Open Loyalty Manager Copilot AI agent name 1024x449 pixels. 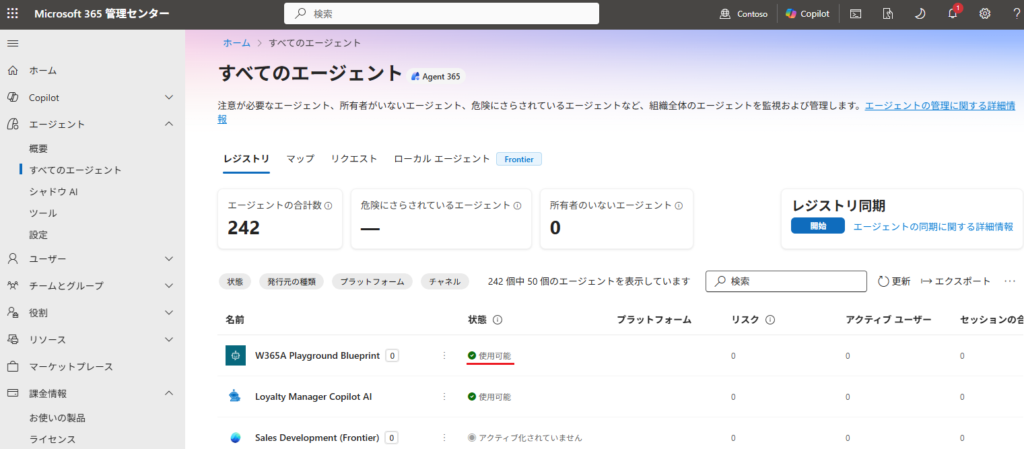pos(313,396)
